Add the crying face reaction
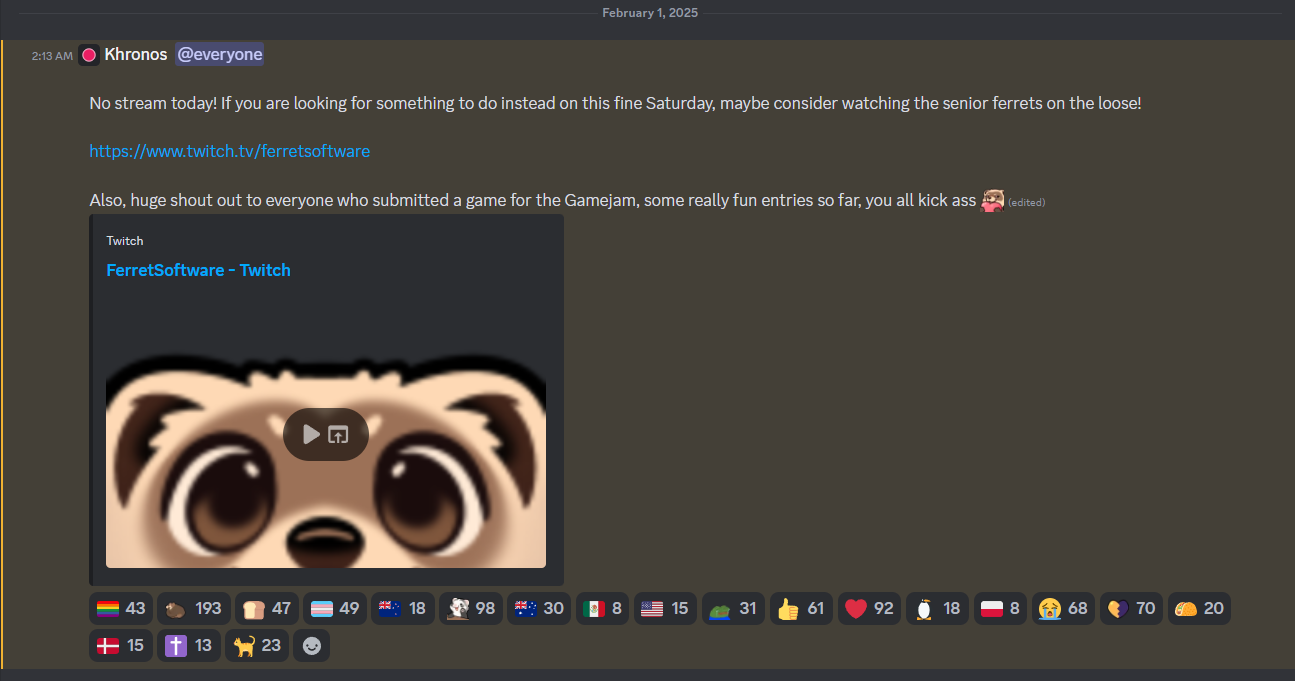The width and height of the screenshot is (1295, 681). pos(1064,608)
